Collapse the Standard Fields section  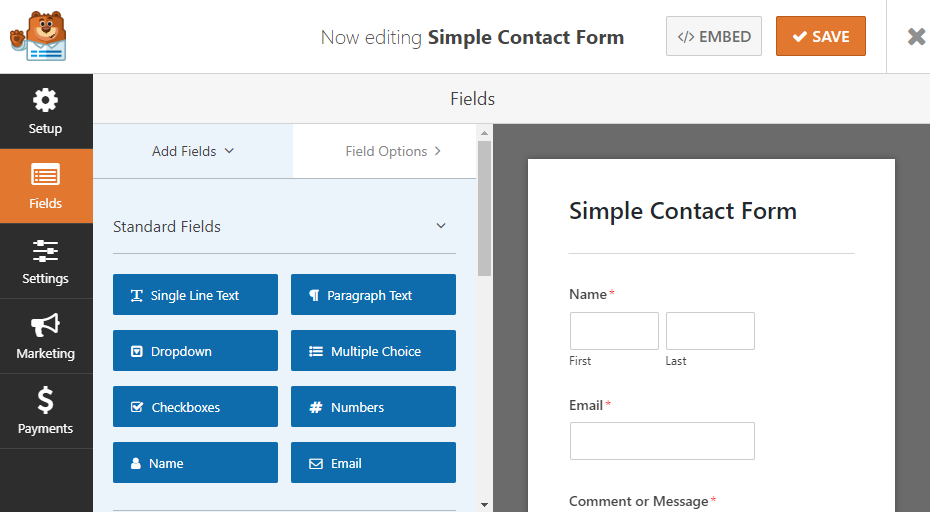click(441, 226)
